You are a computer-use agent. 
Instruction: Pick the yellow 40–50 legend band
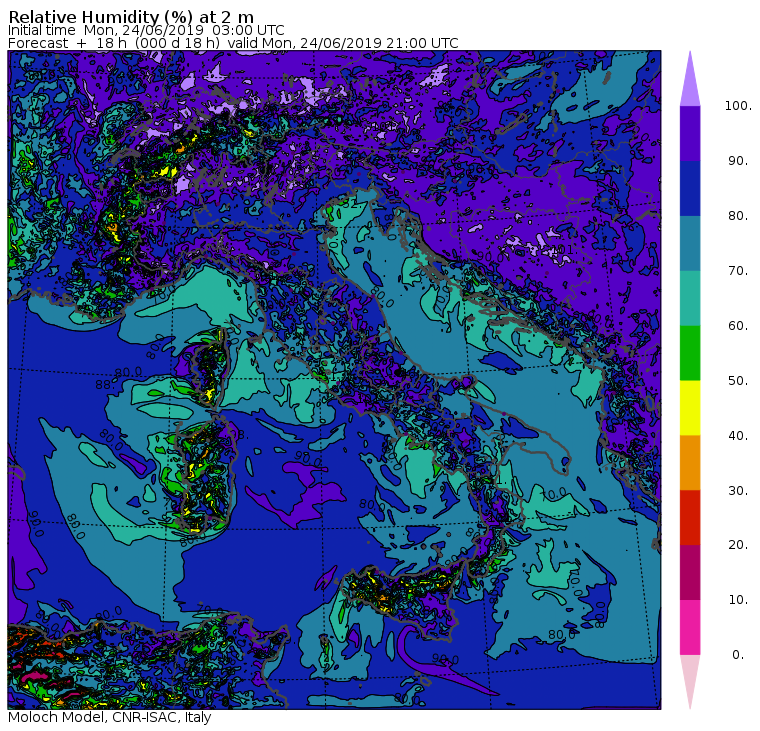pos(690,408)
